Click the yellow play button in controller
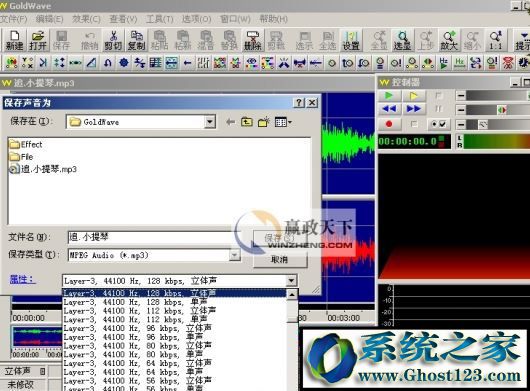530x391 pixels. click(414, 96)
